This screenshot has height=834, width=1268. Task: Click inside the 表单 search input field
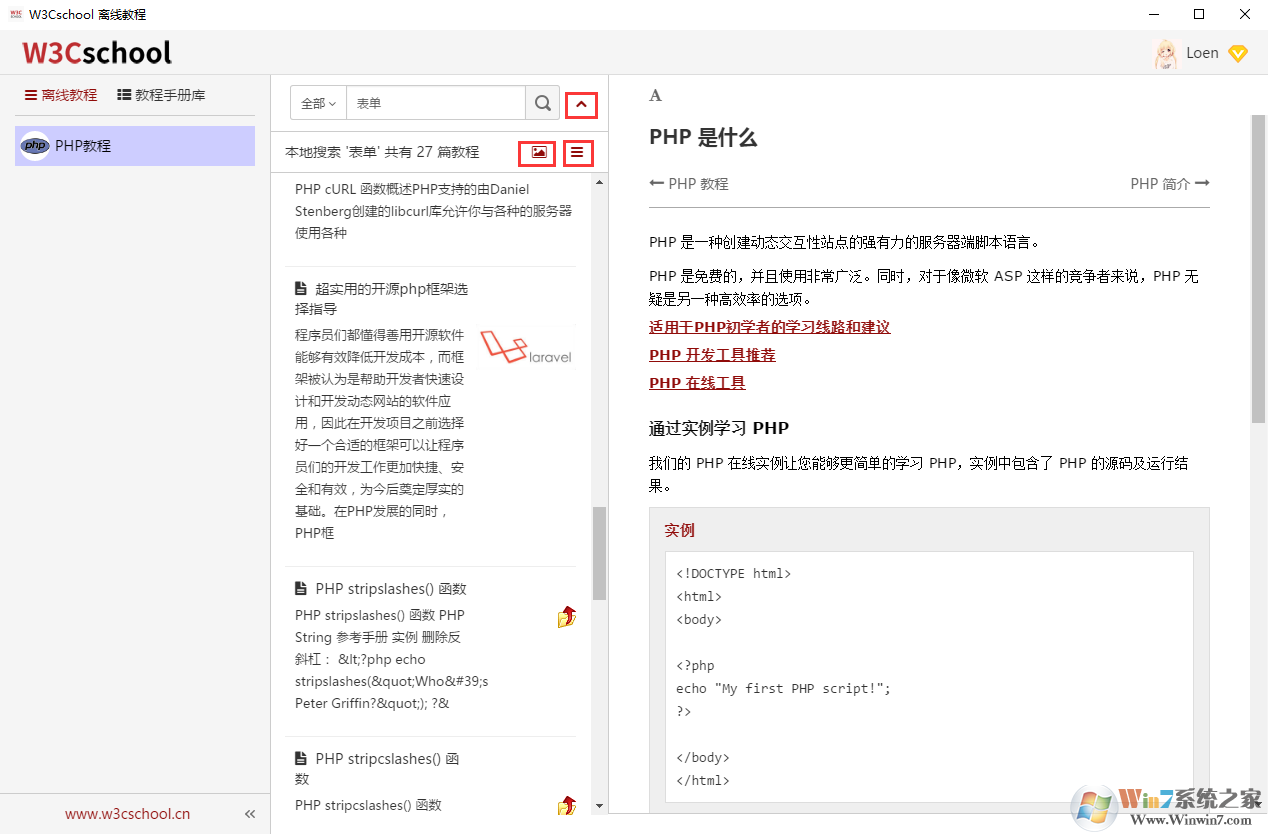pyautogui.click(x=435, y=102)
